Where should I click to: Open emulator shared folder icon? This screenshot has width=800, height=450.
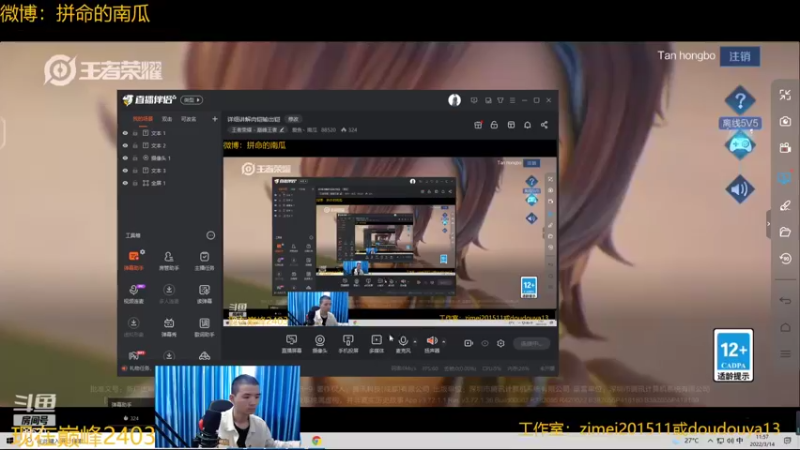tap(785, 232)
